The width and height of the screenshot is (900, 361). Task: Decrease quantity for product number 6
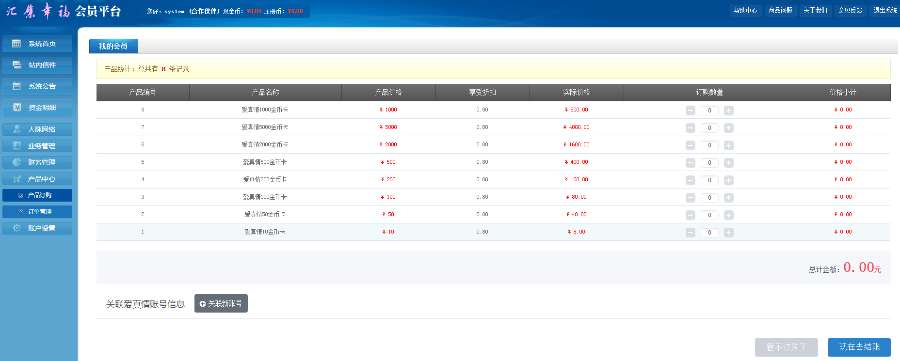690,145
